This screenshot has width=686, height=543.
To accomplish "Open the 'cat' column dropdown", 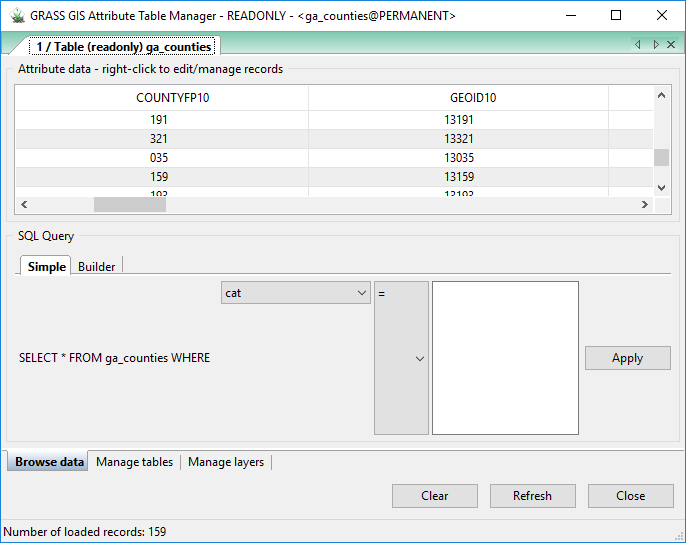I will click(x=295, y=293).
